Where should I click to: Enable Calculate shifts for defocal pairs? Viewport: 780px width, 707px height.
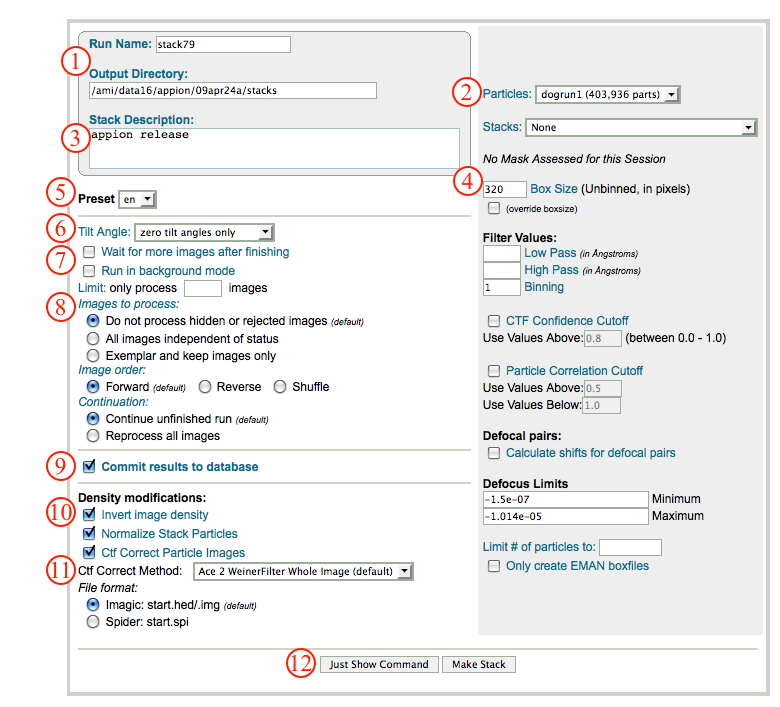click(493, 453)
